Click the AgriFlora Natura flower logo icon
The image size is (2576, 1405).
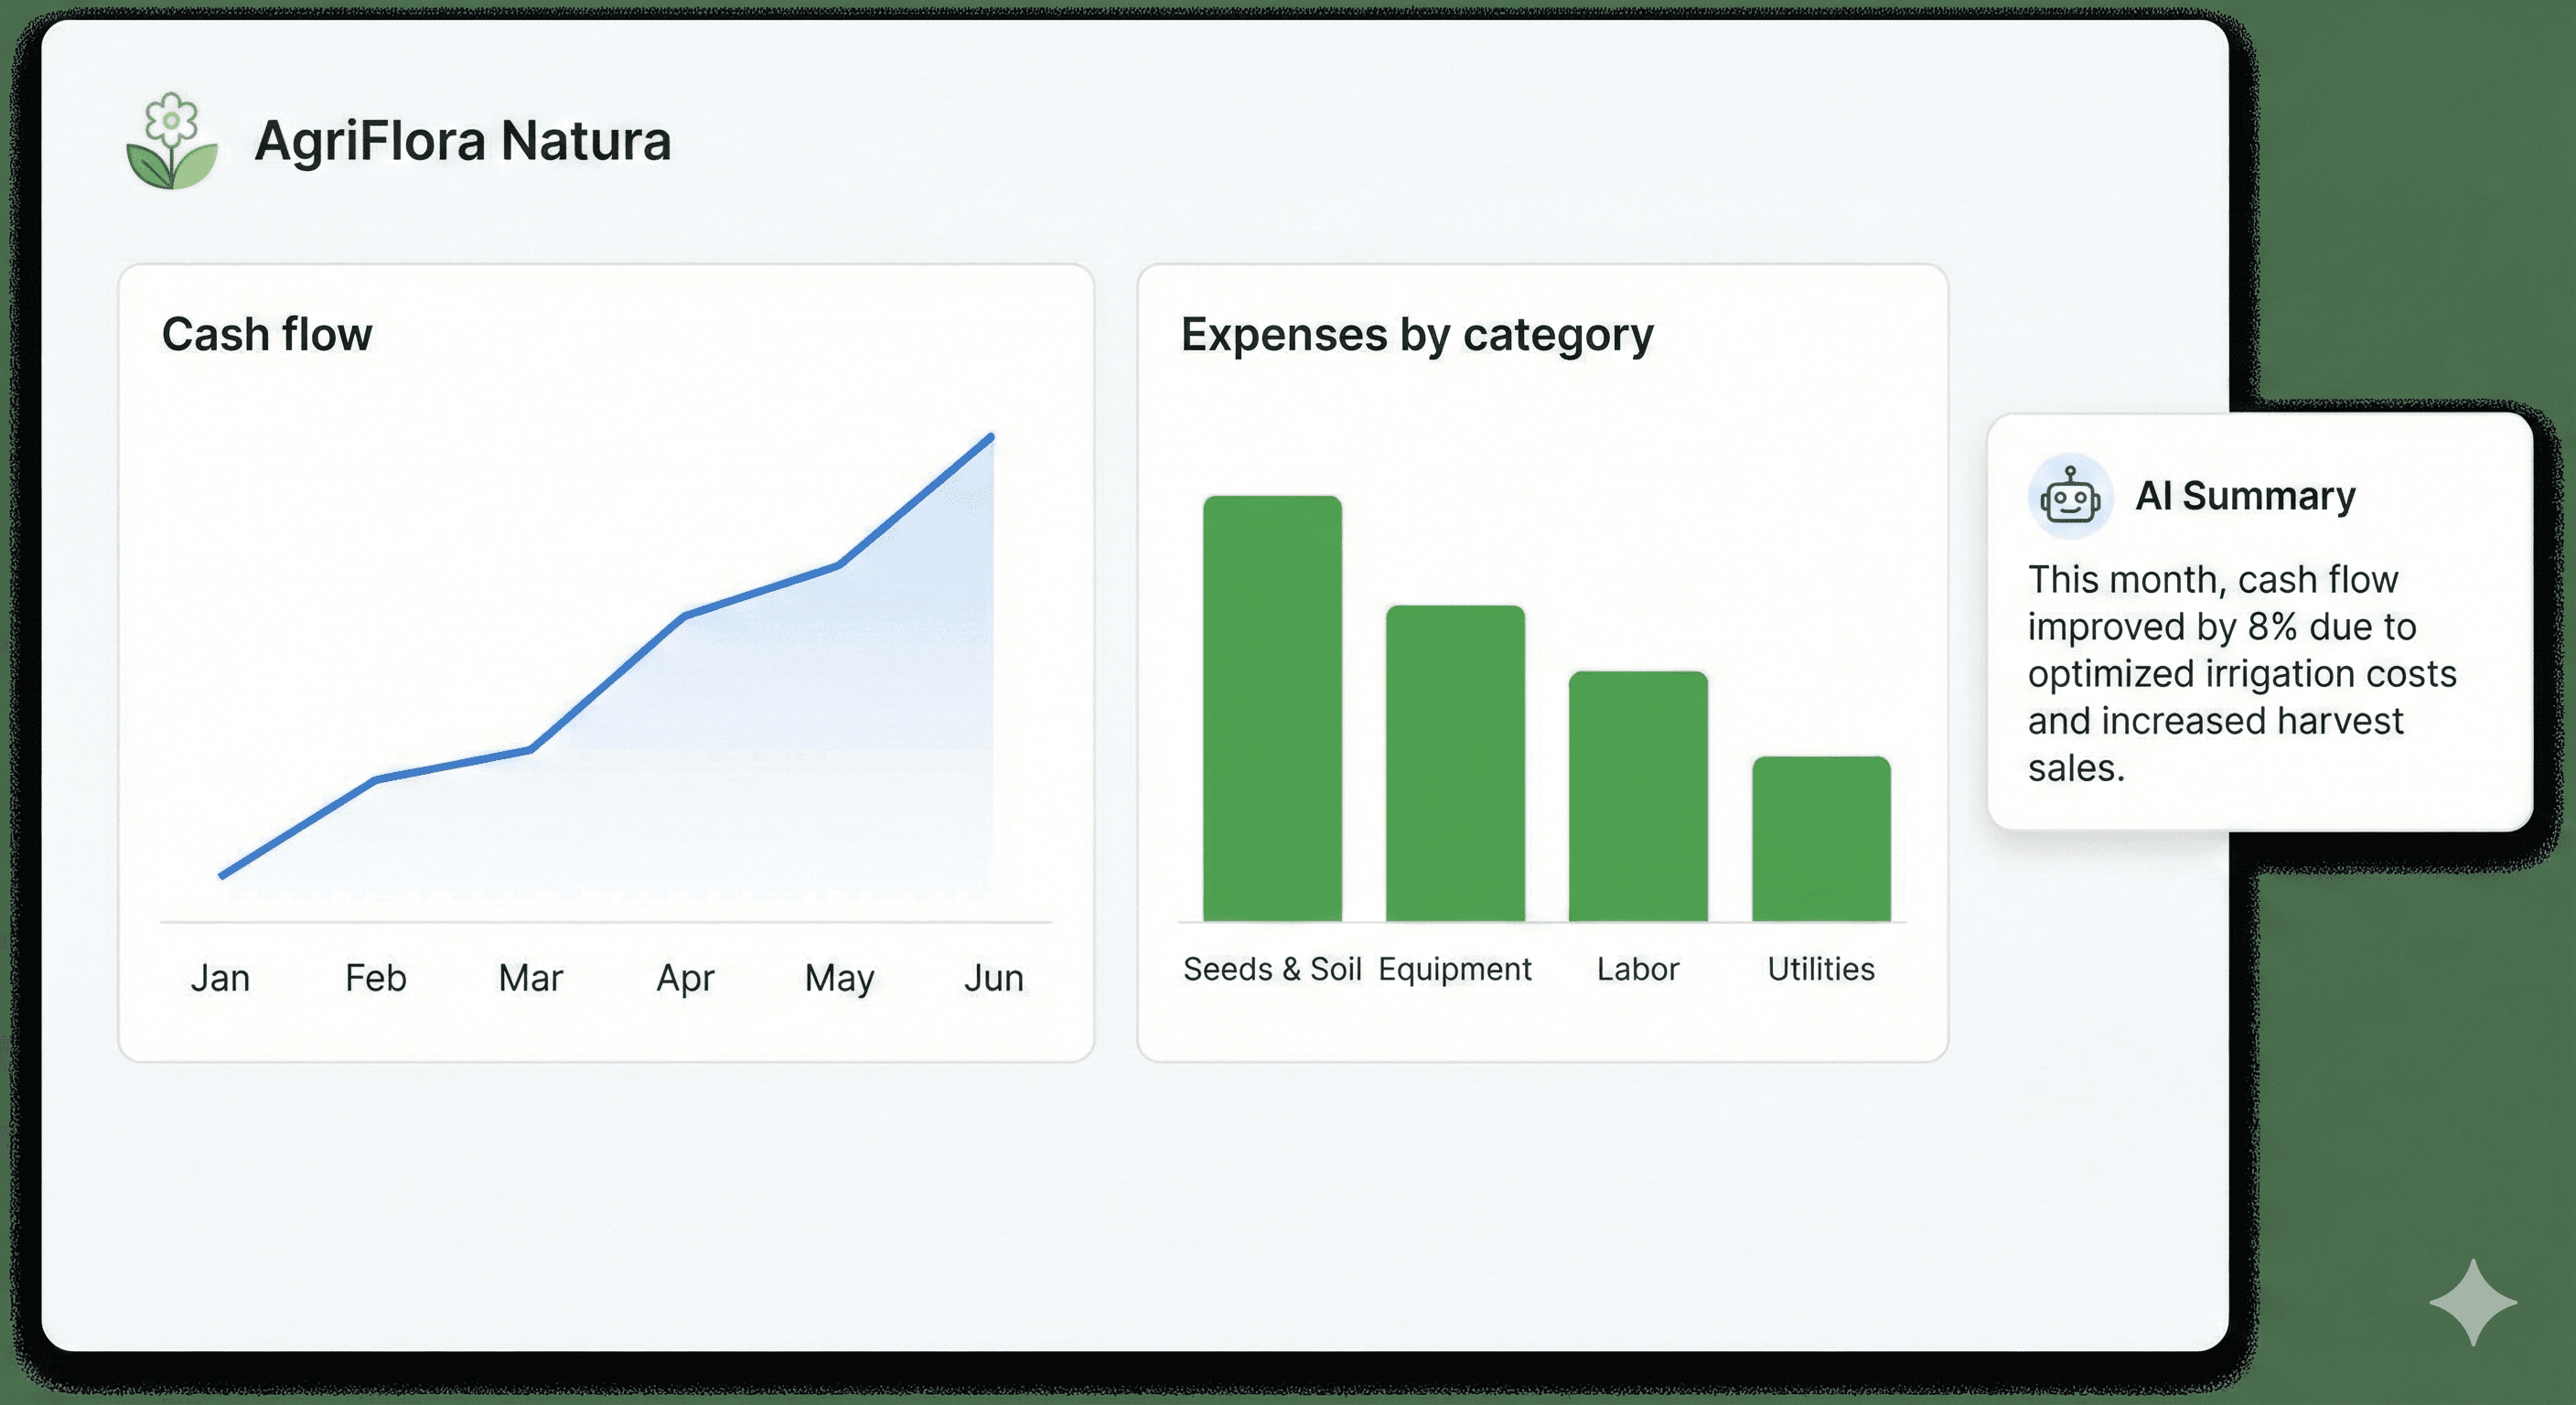[172, 142]
